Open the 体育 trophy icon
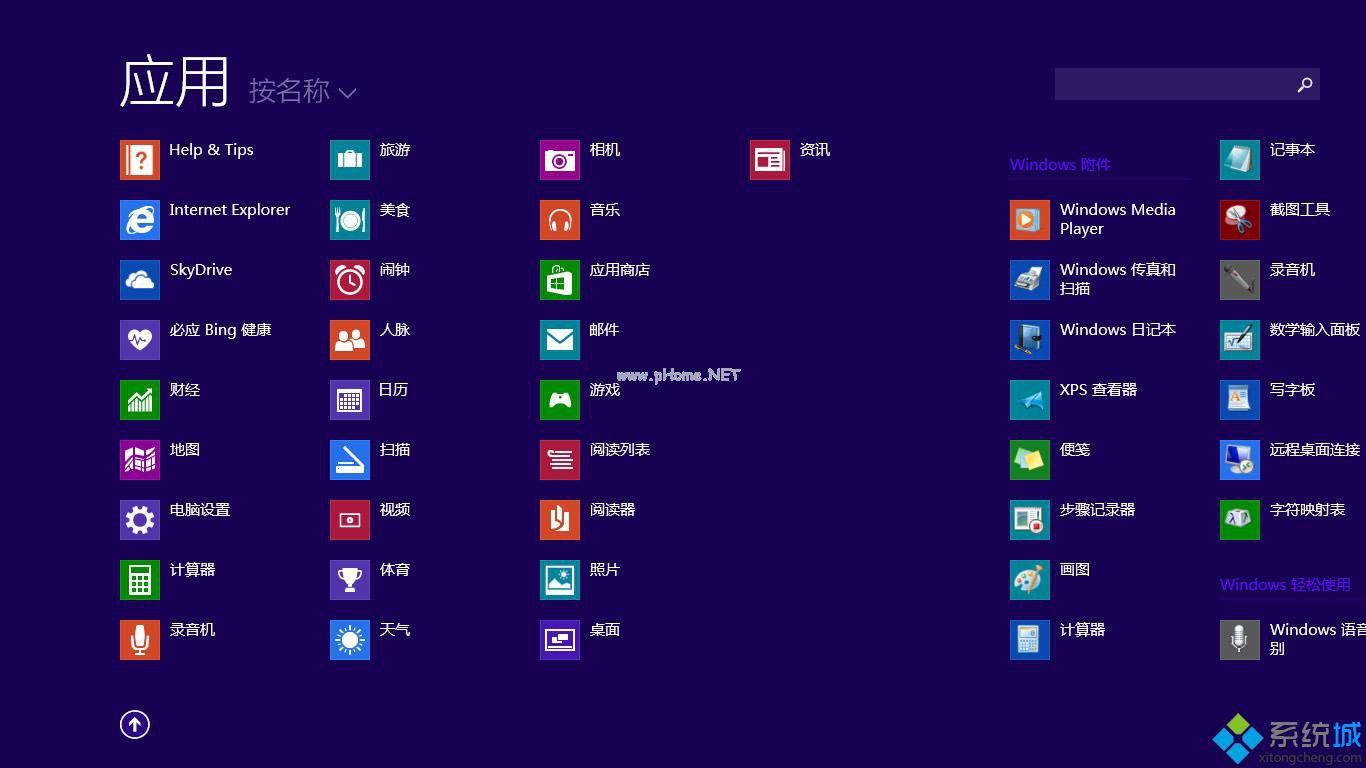The image size is (1366, 768). click(350, 580)
